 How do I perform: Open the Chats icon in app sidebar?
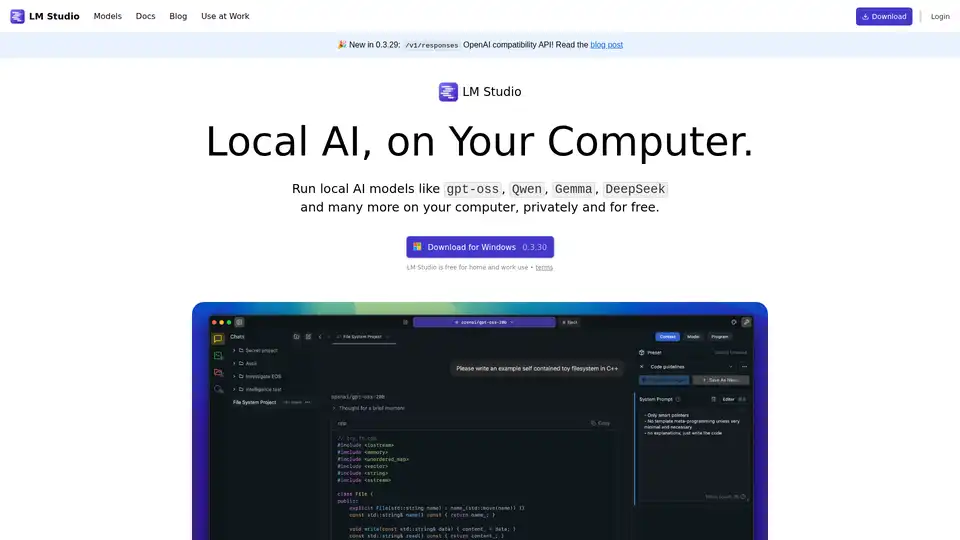pos(218,339)
